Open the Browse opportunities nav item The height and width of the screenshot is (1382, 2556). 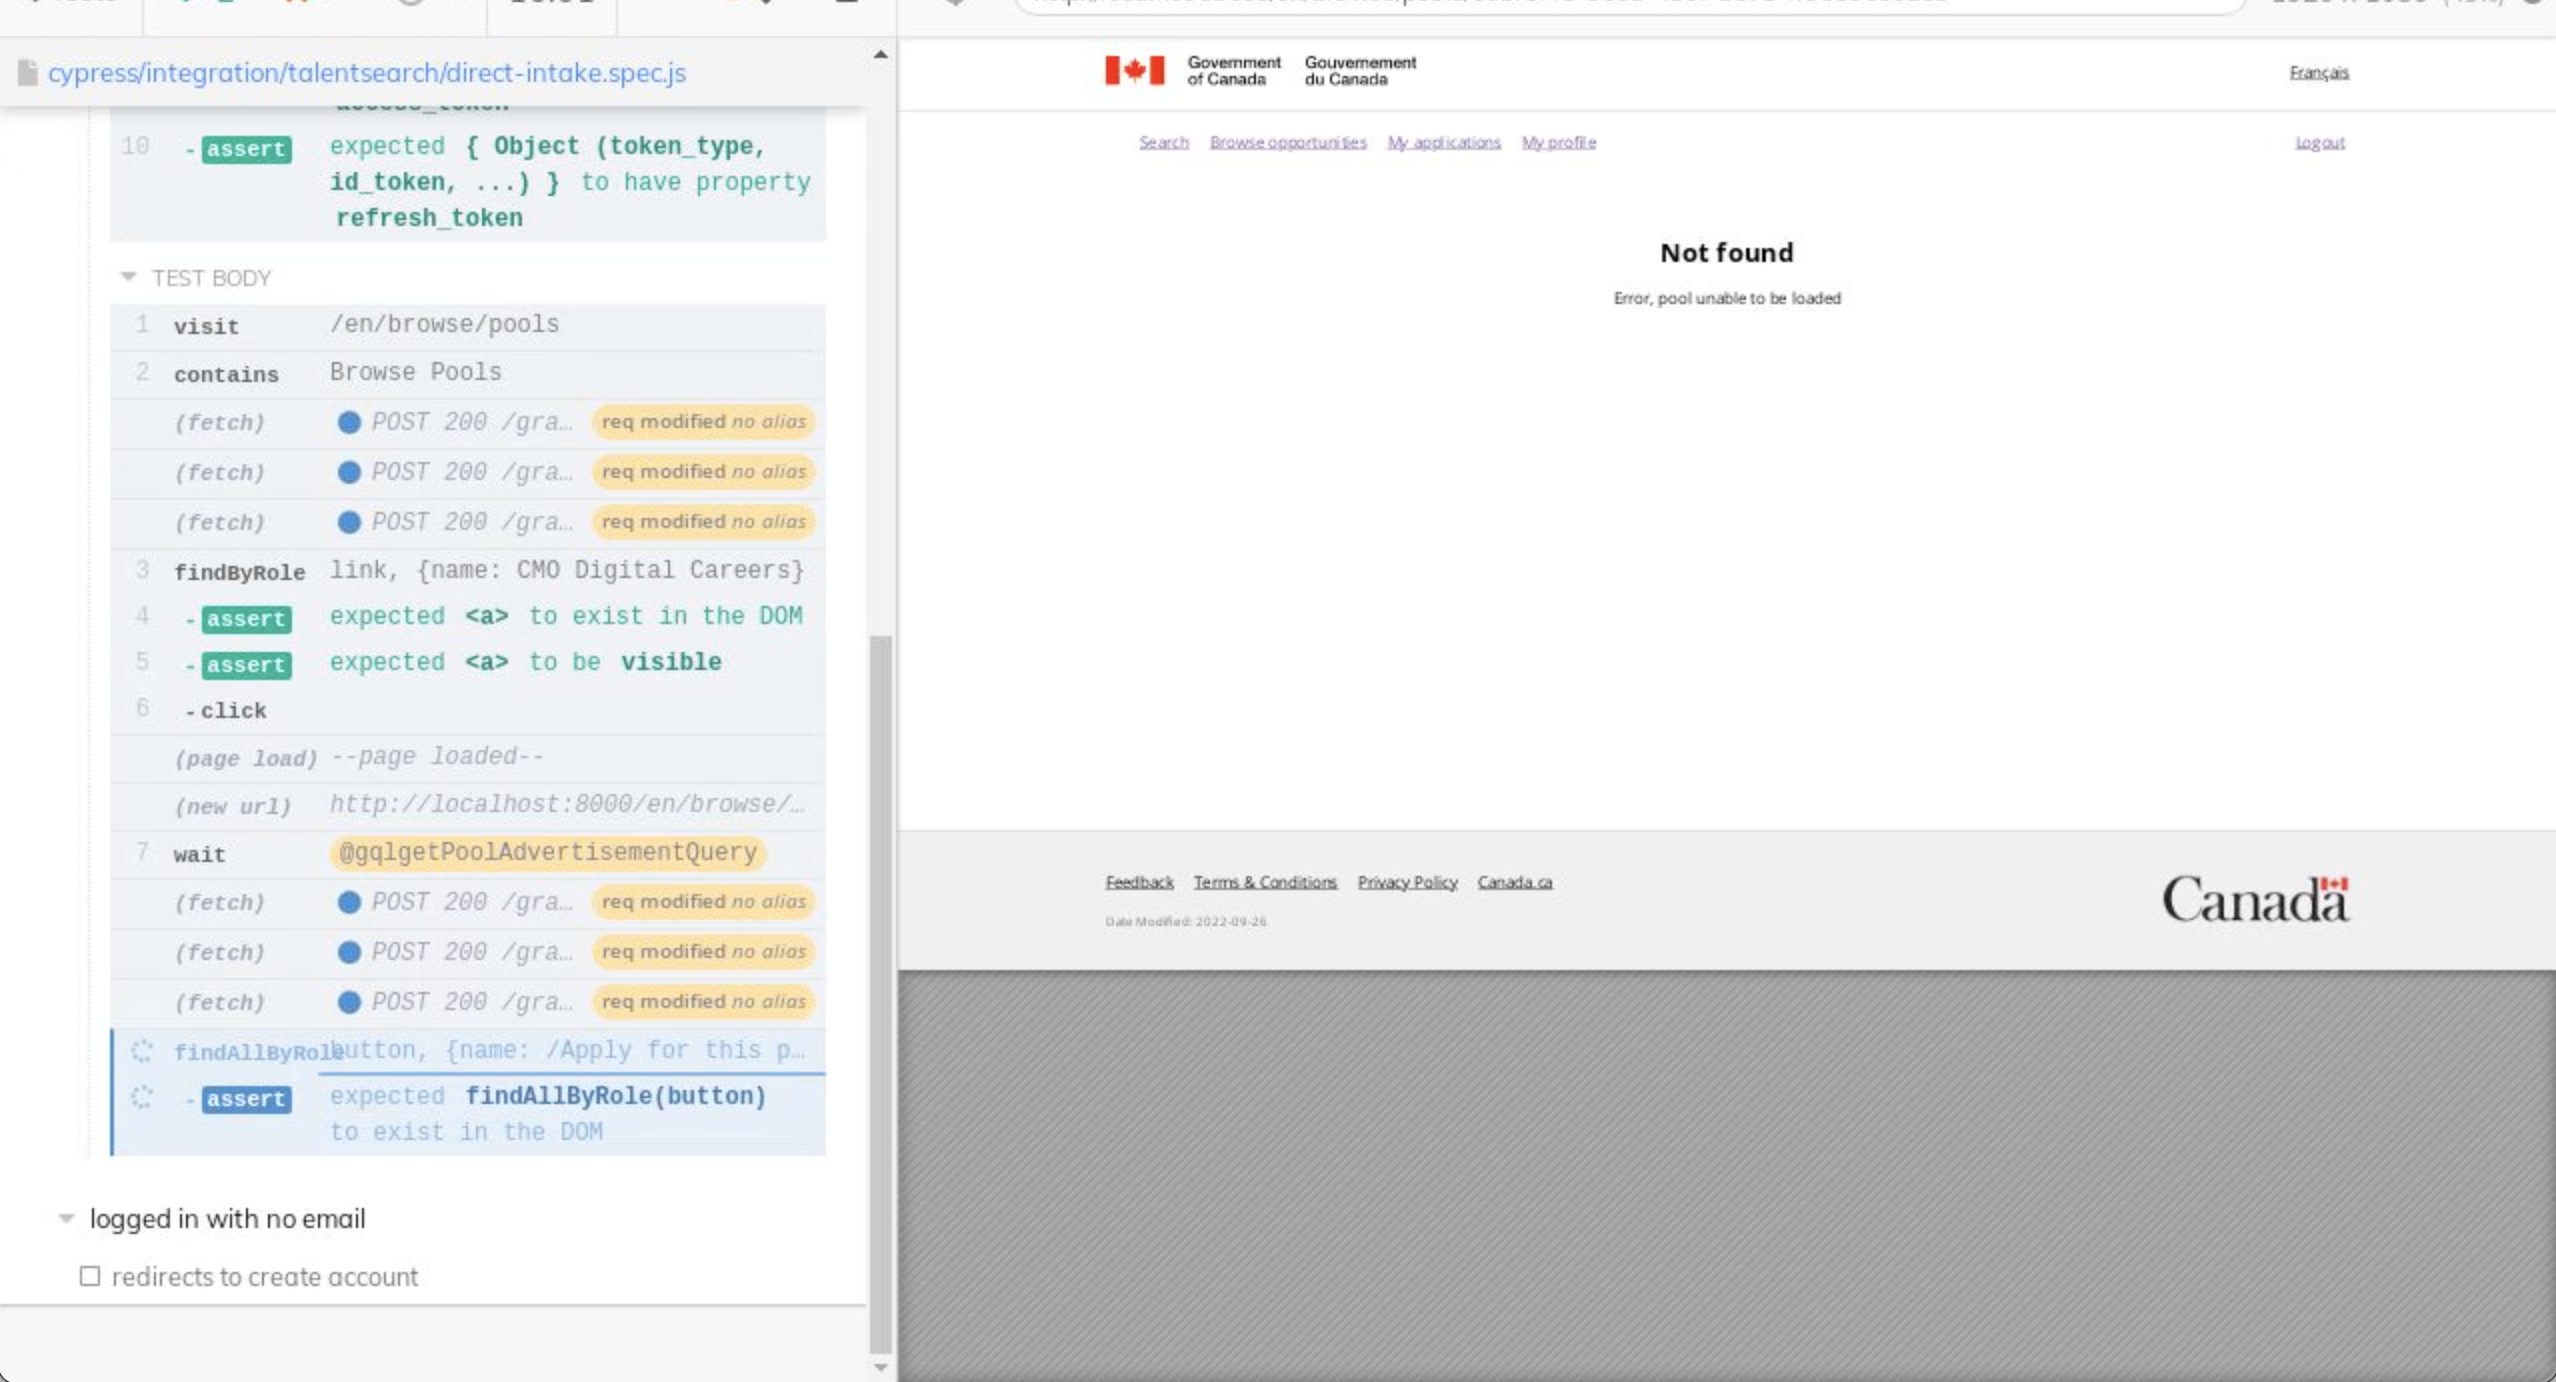click(1288, 142)
